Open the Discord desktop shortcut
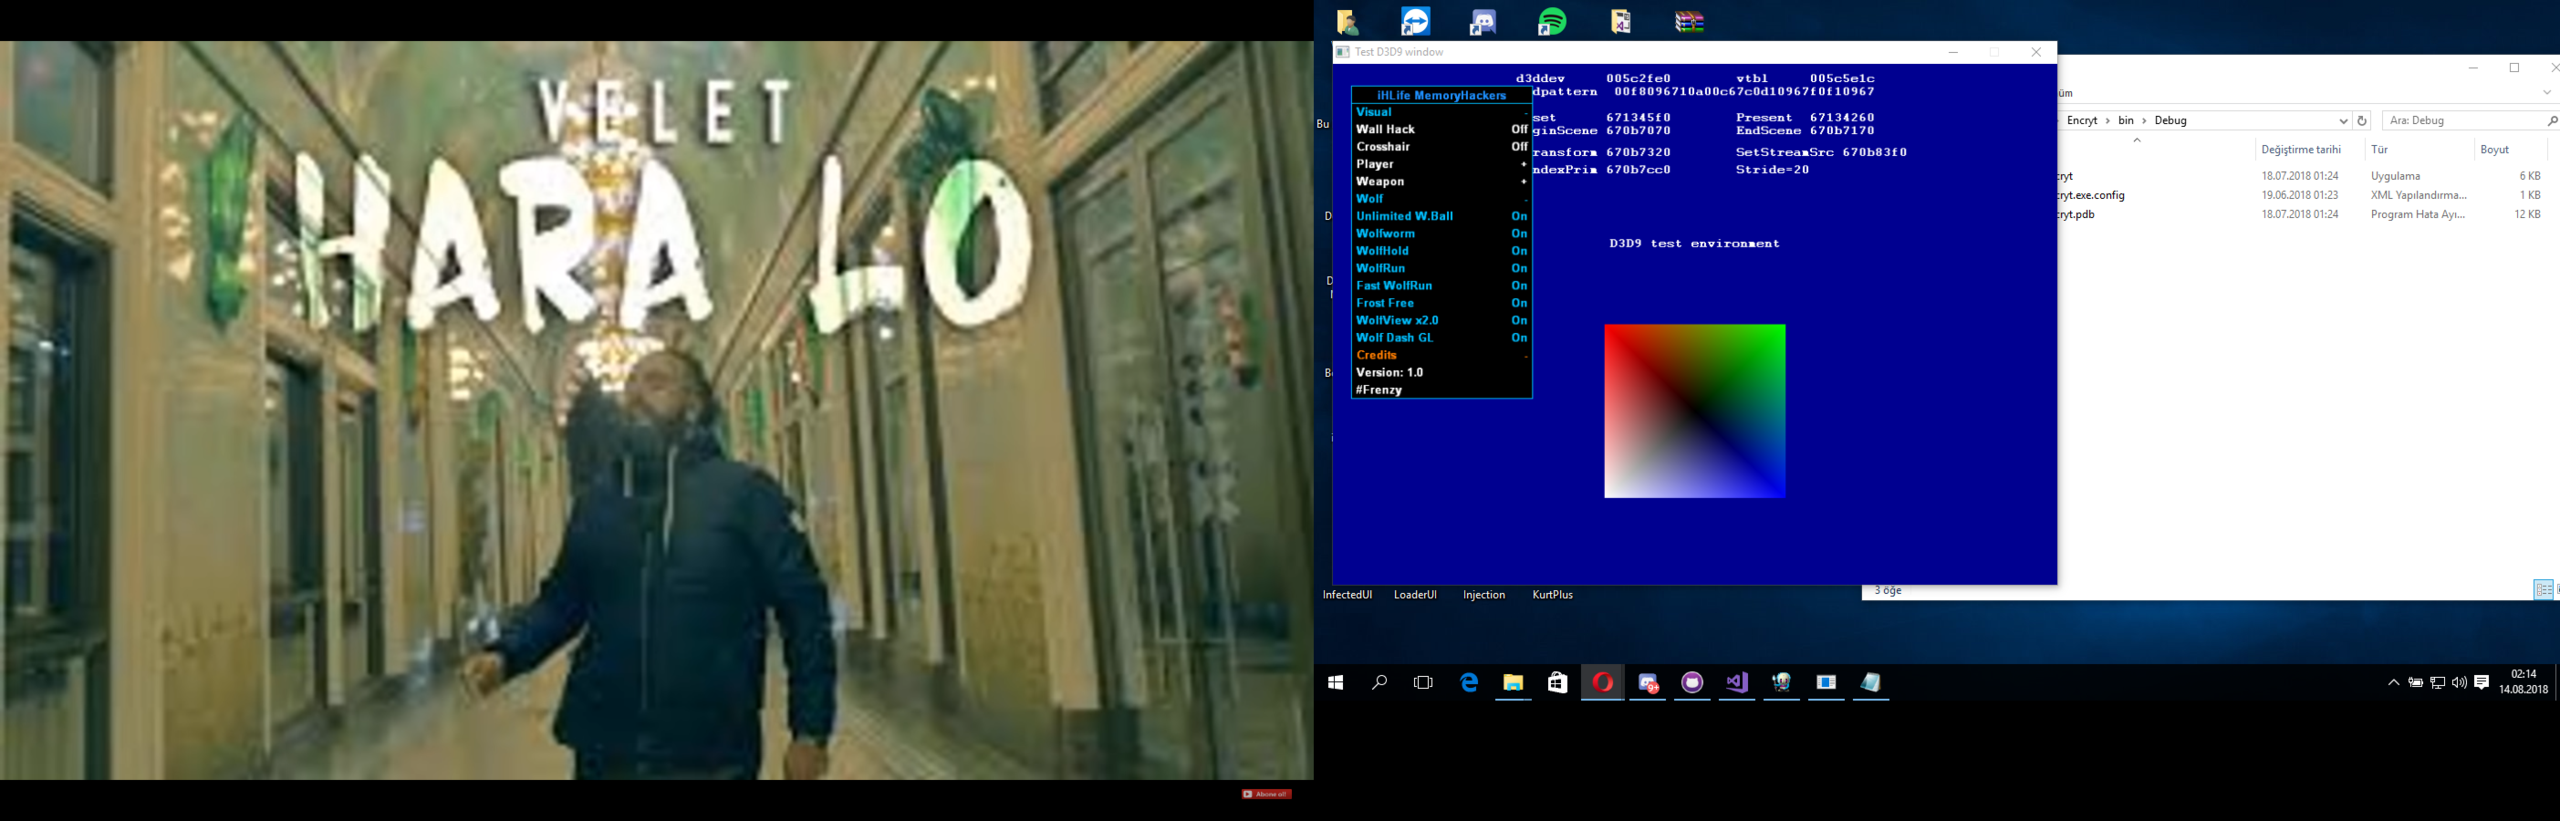 1483,21
